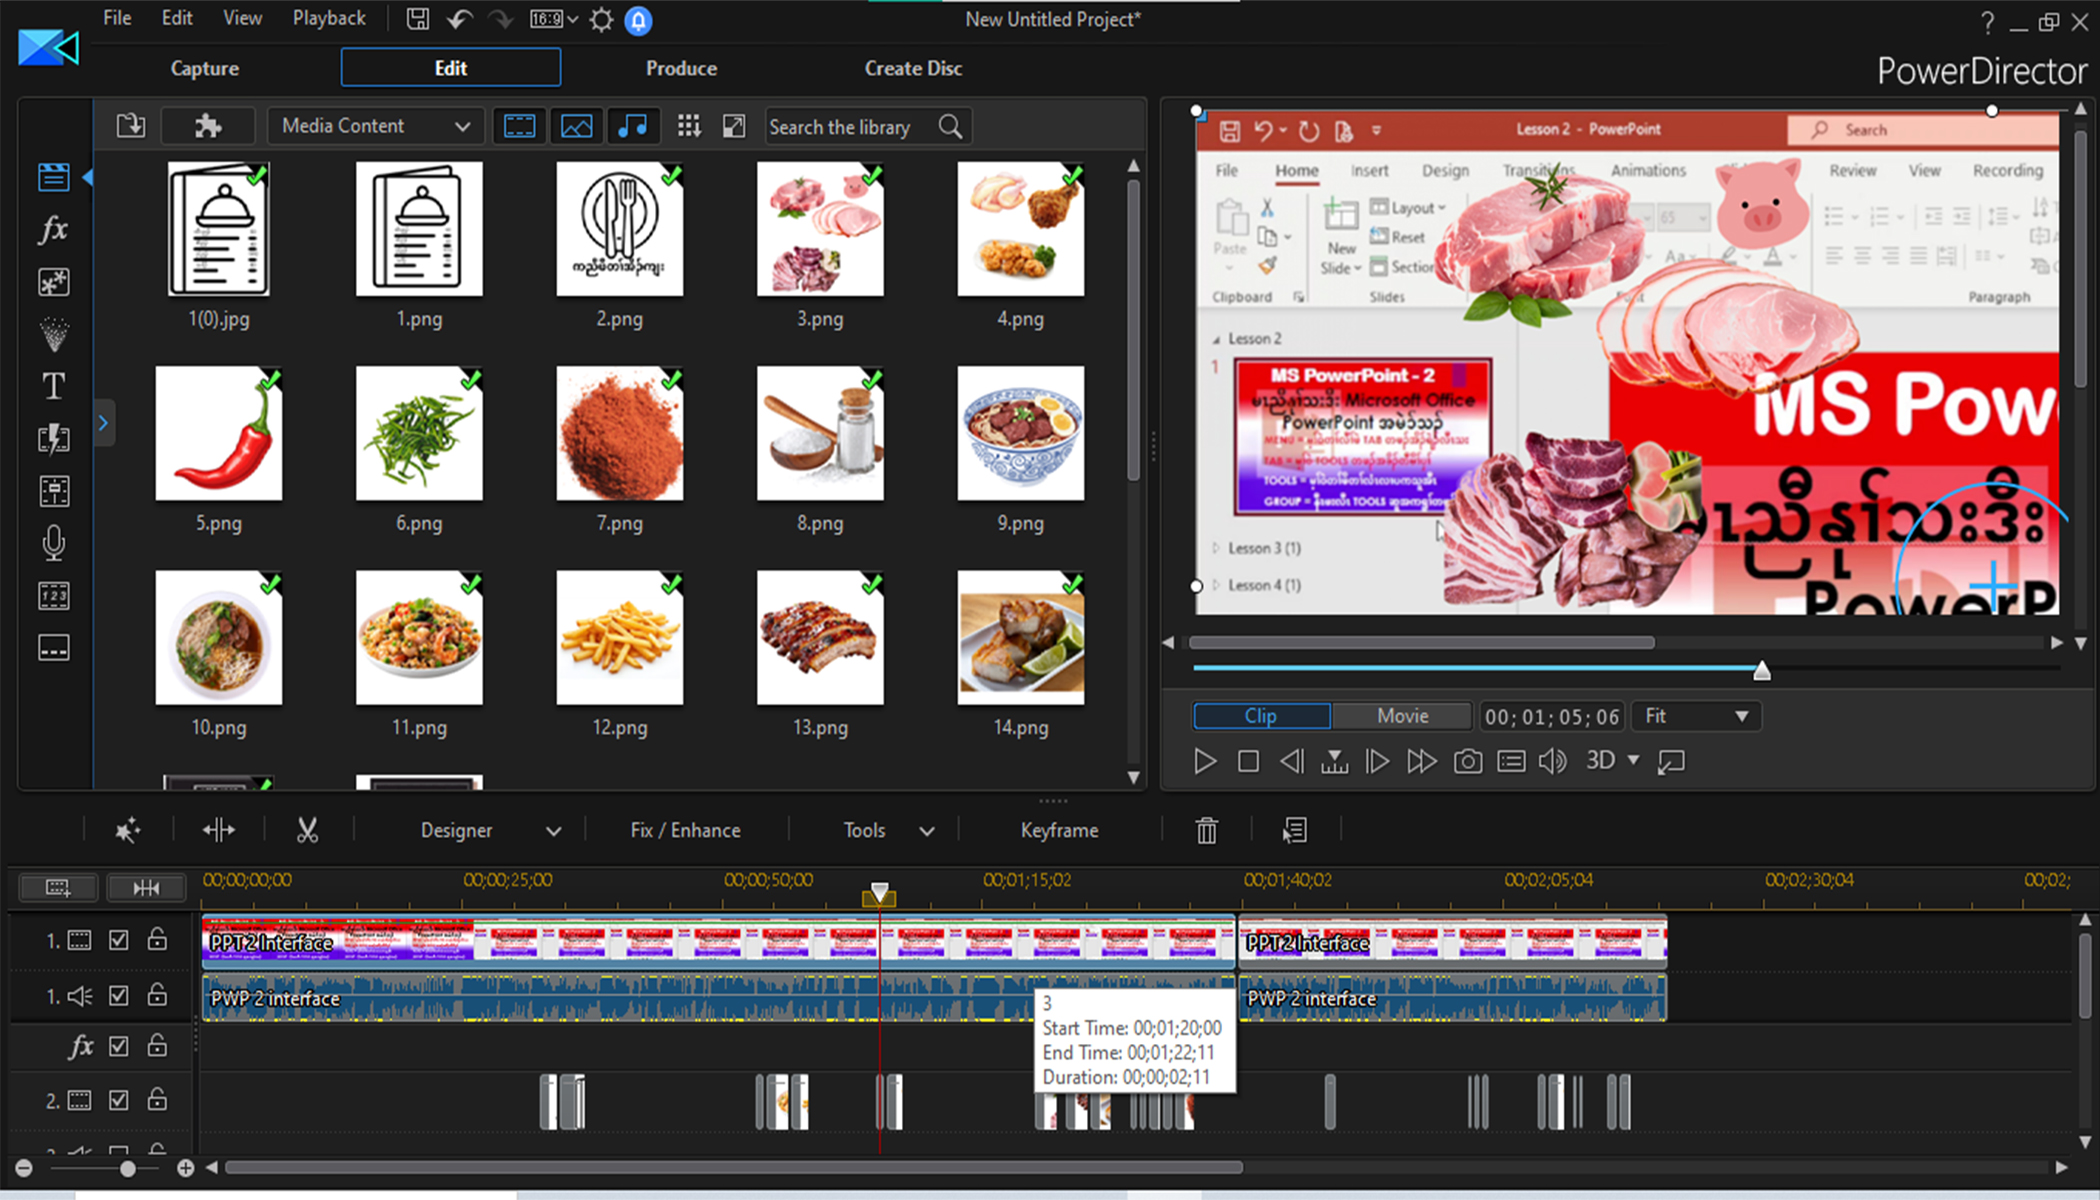Toggle audio files filter in library
The height and width of the screenshot is (1200, 2100).
(632, 126)
